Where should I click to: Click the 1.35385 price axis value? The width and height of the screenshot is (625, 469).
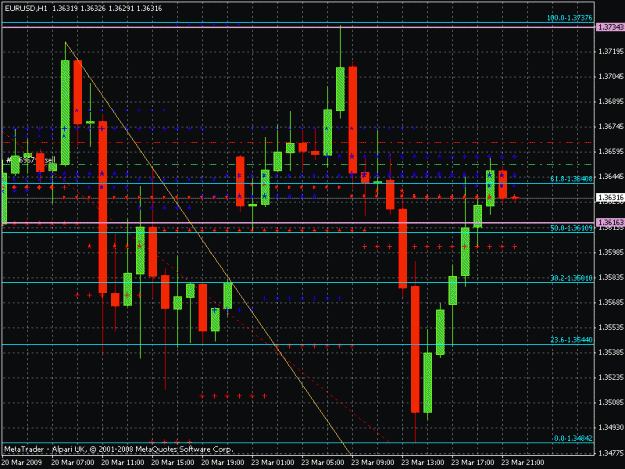(x=610, y=352)
